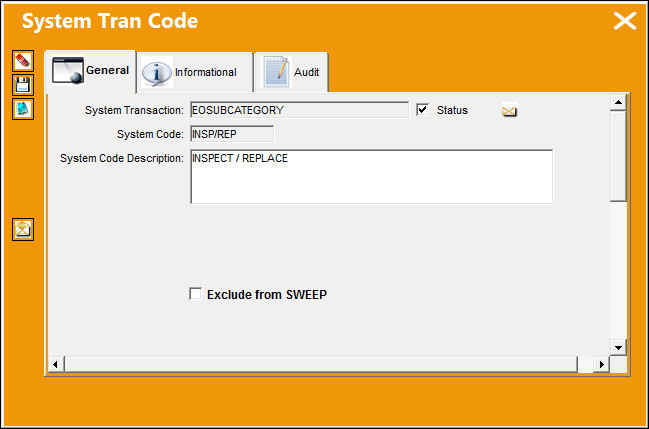Viewport: 649px width, 429px height.
Task: Switch to the General tab
Action: 90,71
